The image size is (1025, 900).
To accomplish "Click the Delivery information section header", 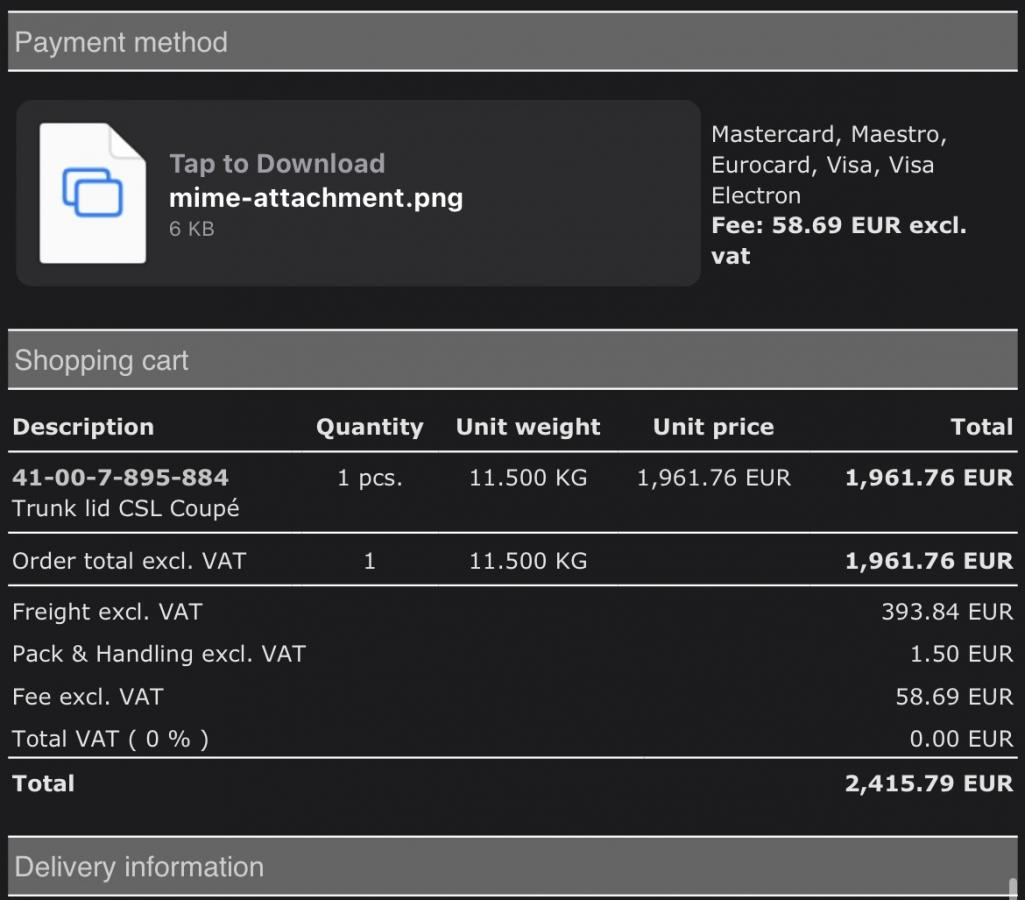I will point(139,867).
